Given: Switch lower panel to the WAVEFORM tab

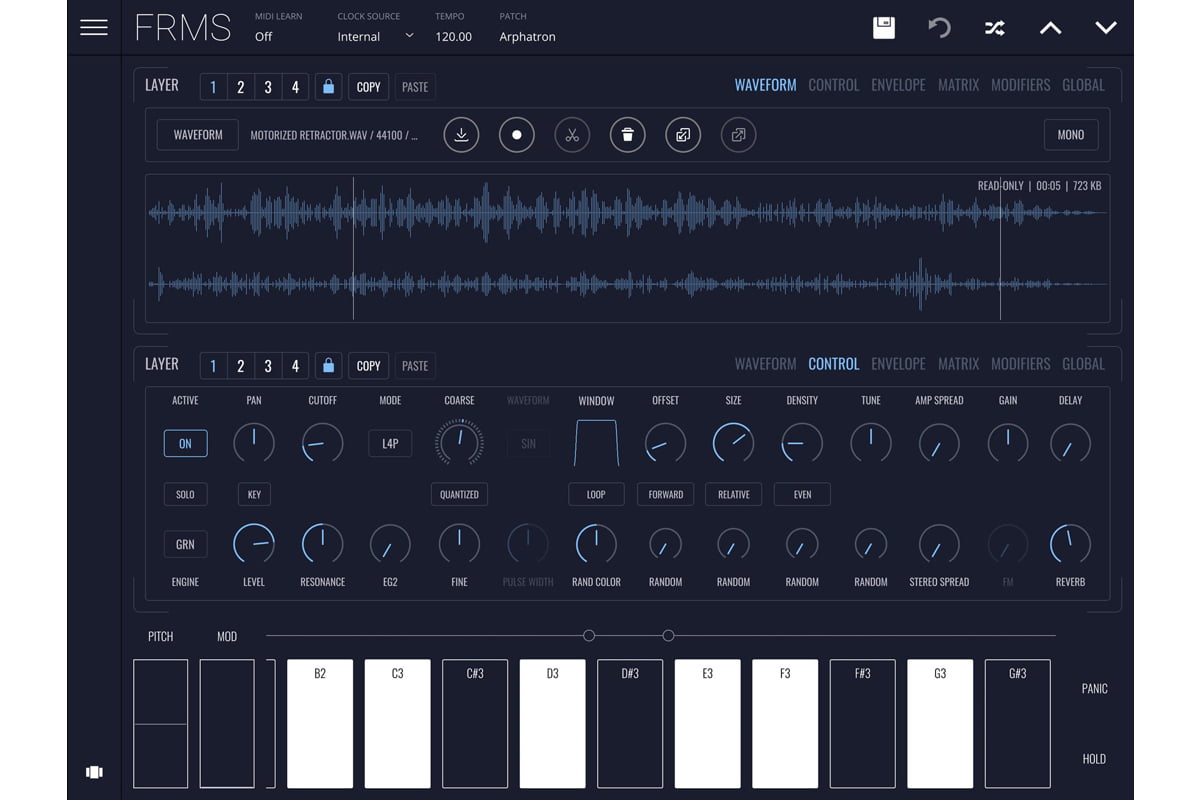Looking at the screenshot, I should (765, 364).
